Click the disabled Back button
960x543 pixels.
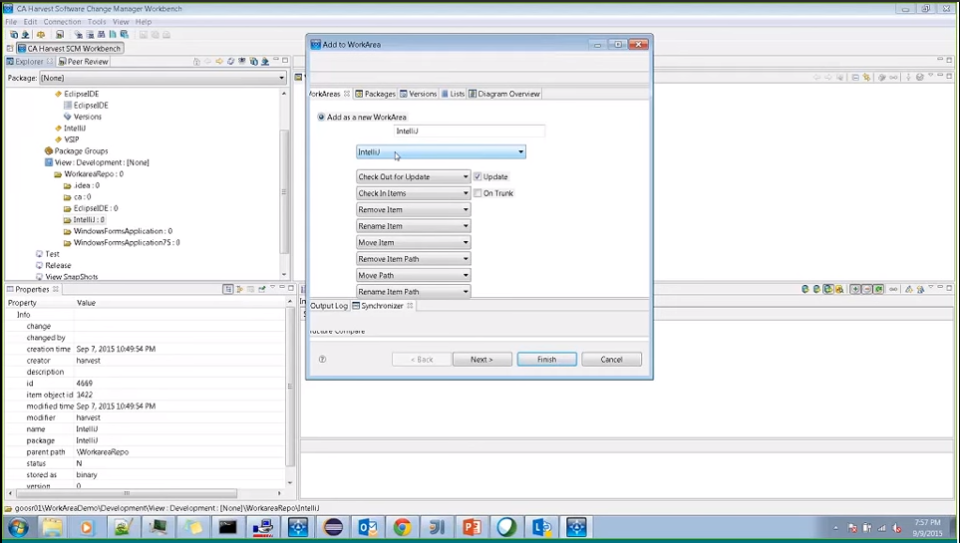click(x=421, y=359)
